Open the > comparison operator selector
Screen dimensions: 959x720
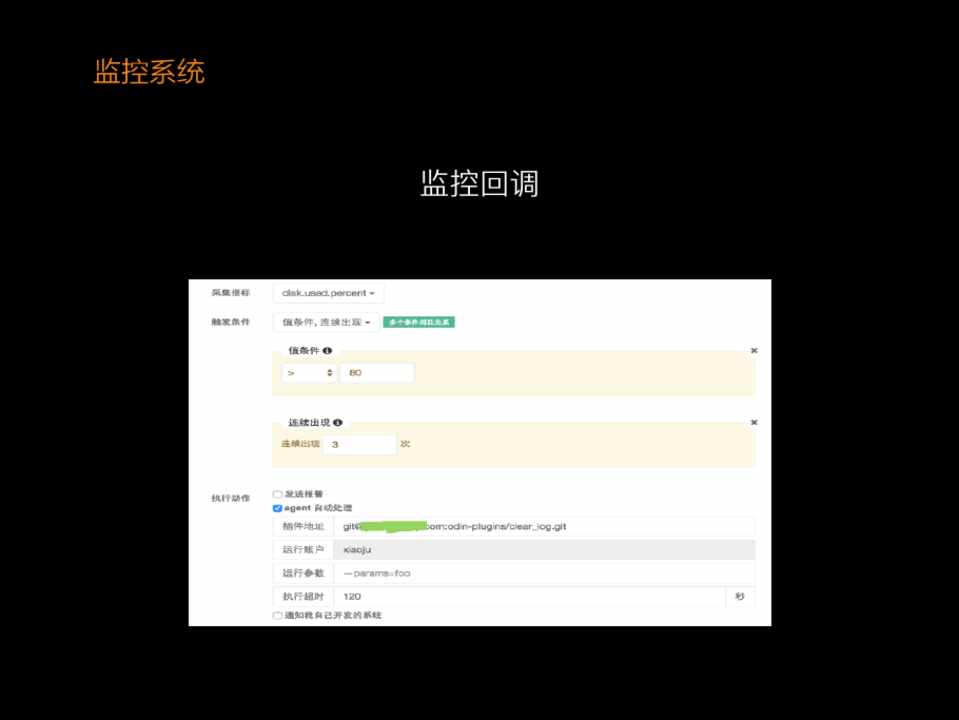tap(309, 373)
